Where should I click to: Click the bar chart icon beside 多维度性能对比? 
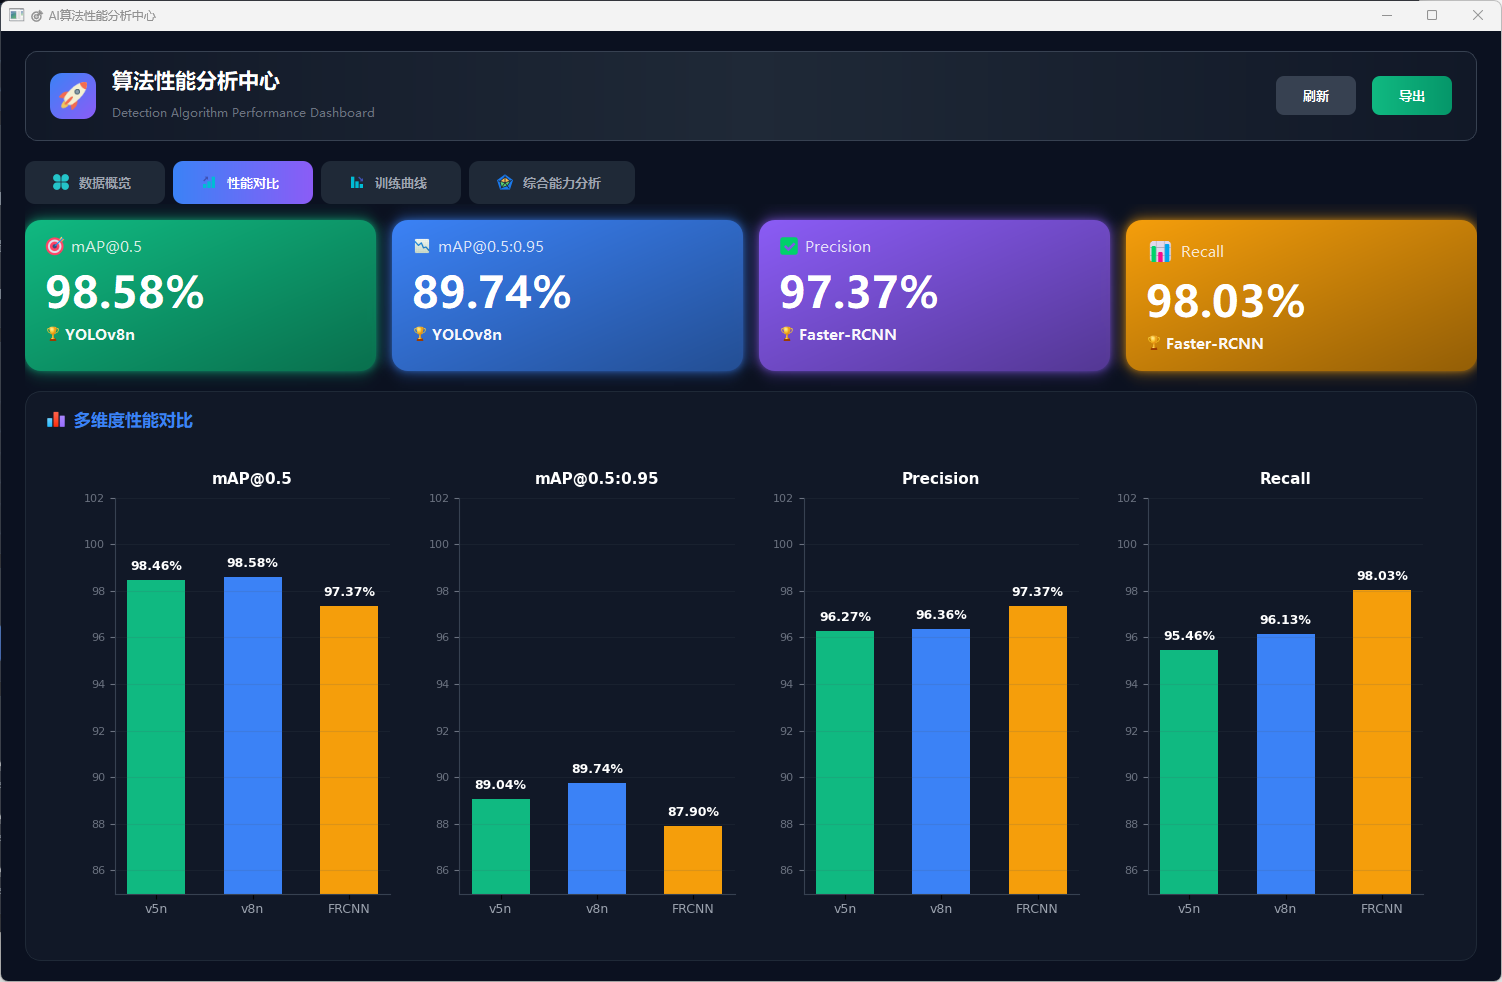[56, 420]
